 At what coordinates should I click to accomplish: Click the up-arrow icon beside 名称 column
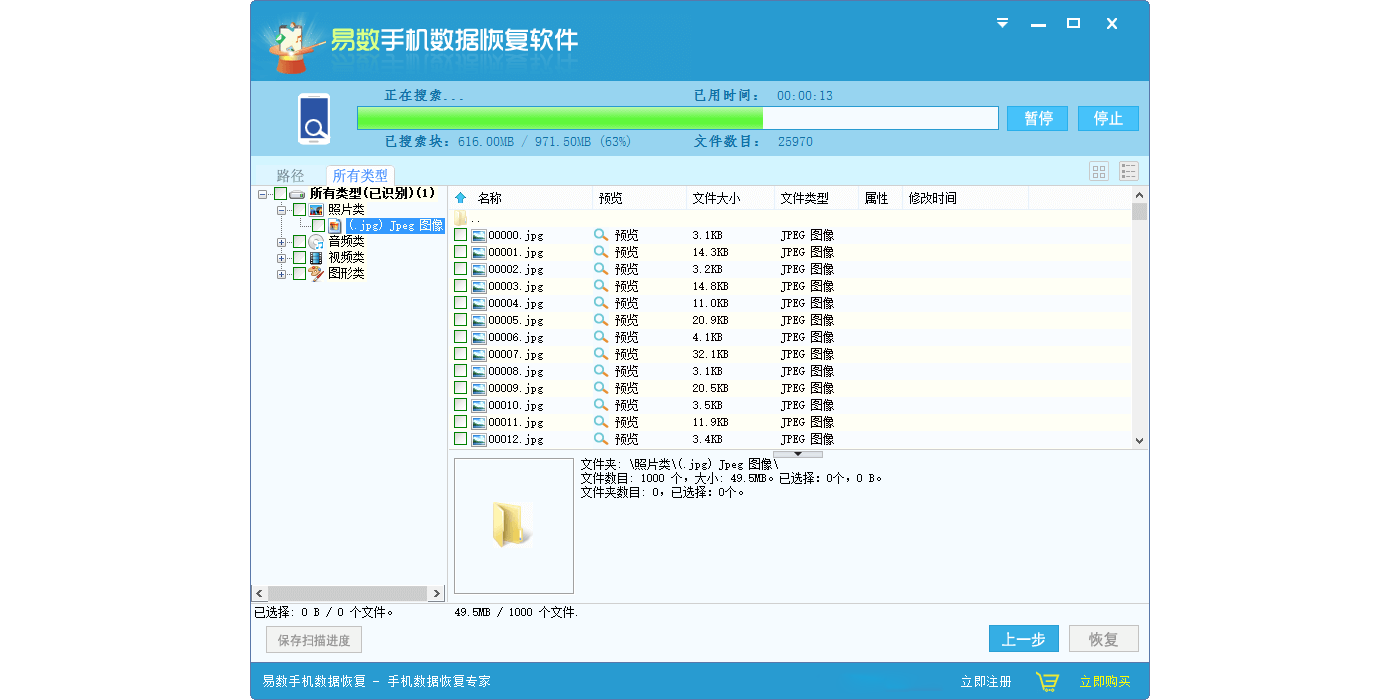coord(461,198)
